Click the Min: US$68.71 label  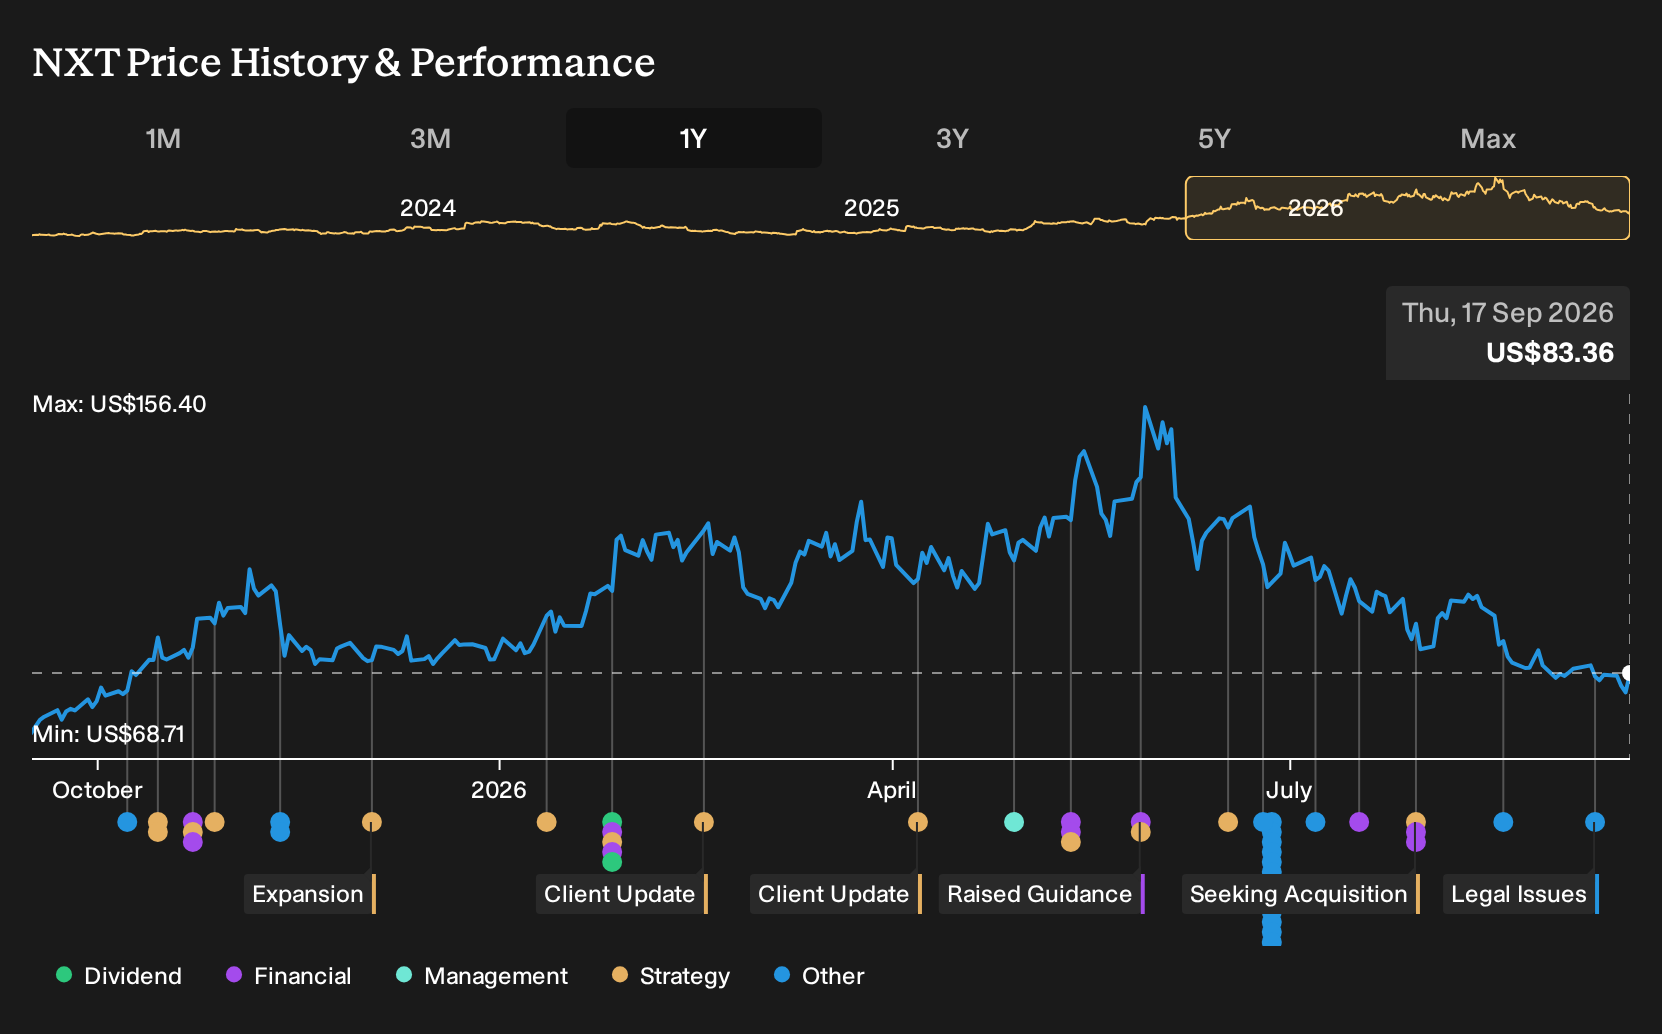108,734
